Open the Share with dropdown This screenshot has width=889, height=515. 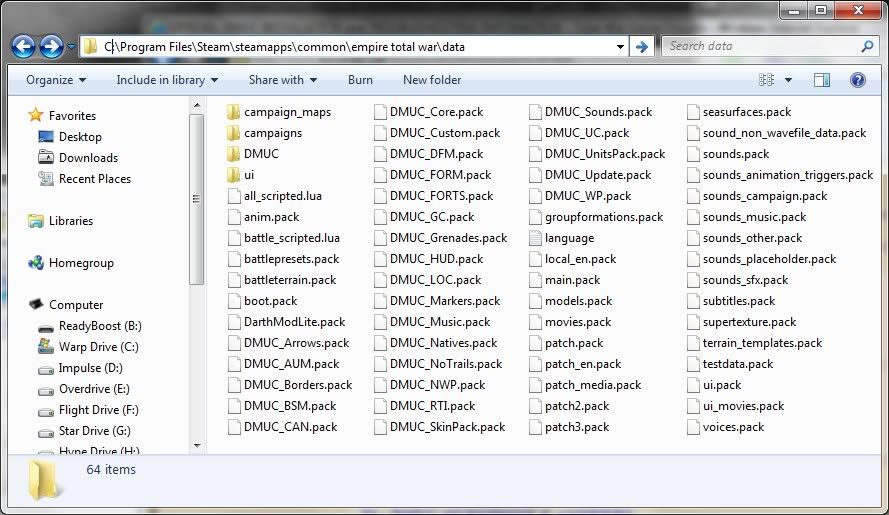[282, 80]
